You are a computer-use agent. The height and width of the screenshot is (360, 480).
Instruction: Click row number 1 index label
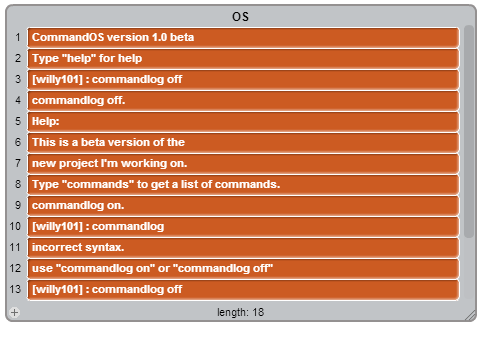click(x=18, y=37)
